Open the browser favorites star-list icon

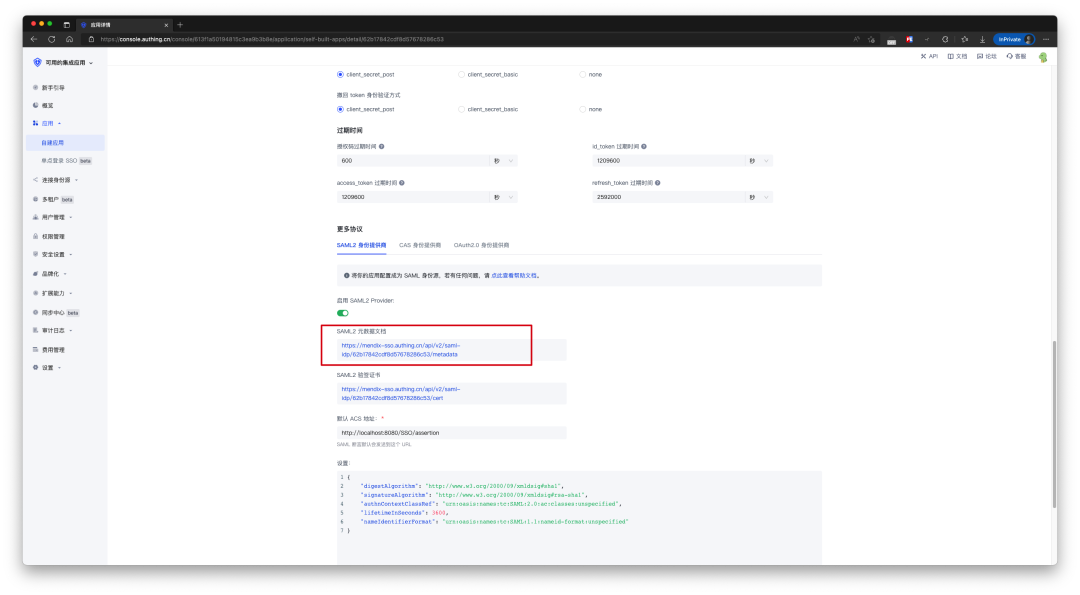pyautogui.click(x=964, y=39)
